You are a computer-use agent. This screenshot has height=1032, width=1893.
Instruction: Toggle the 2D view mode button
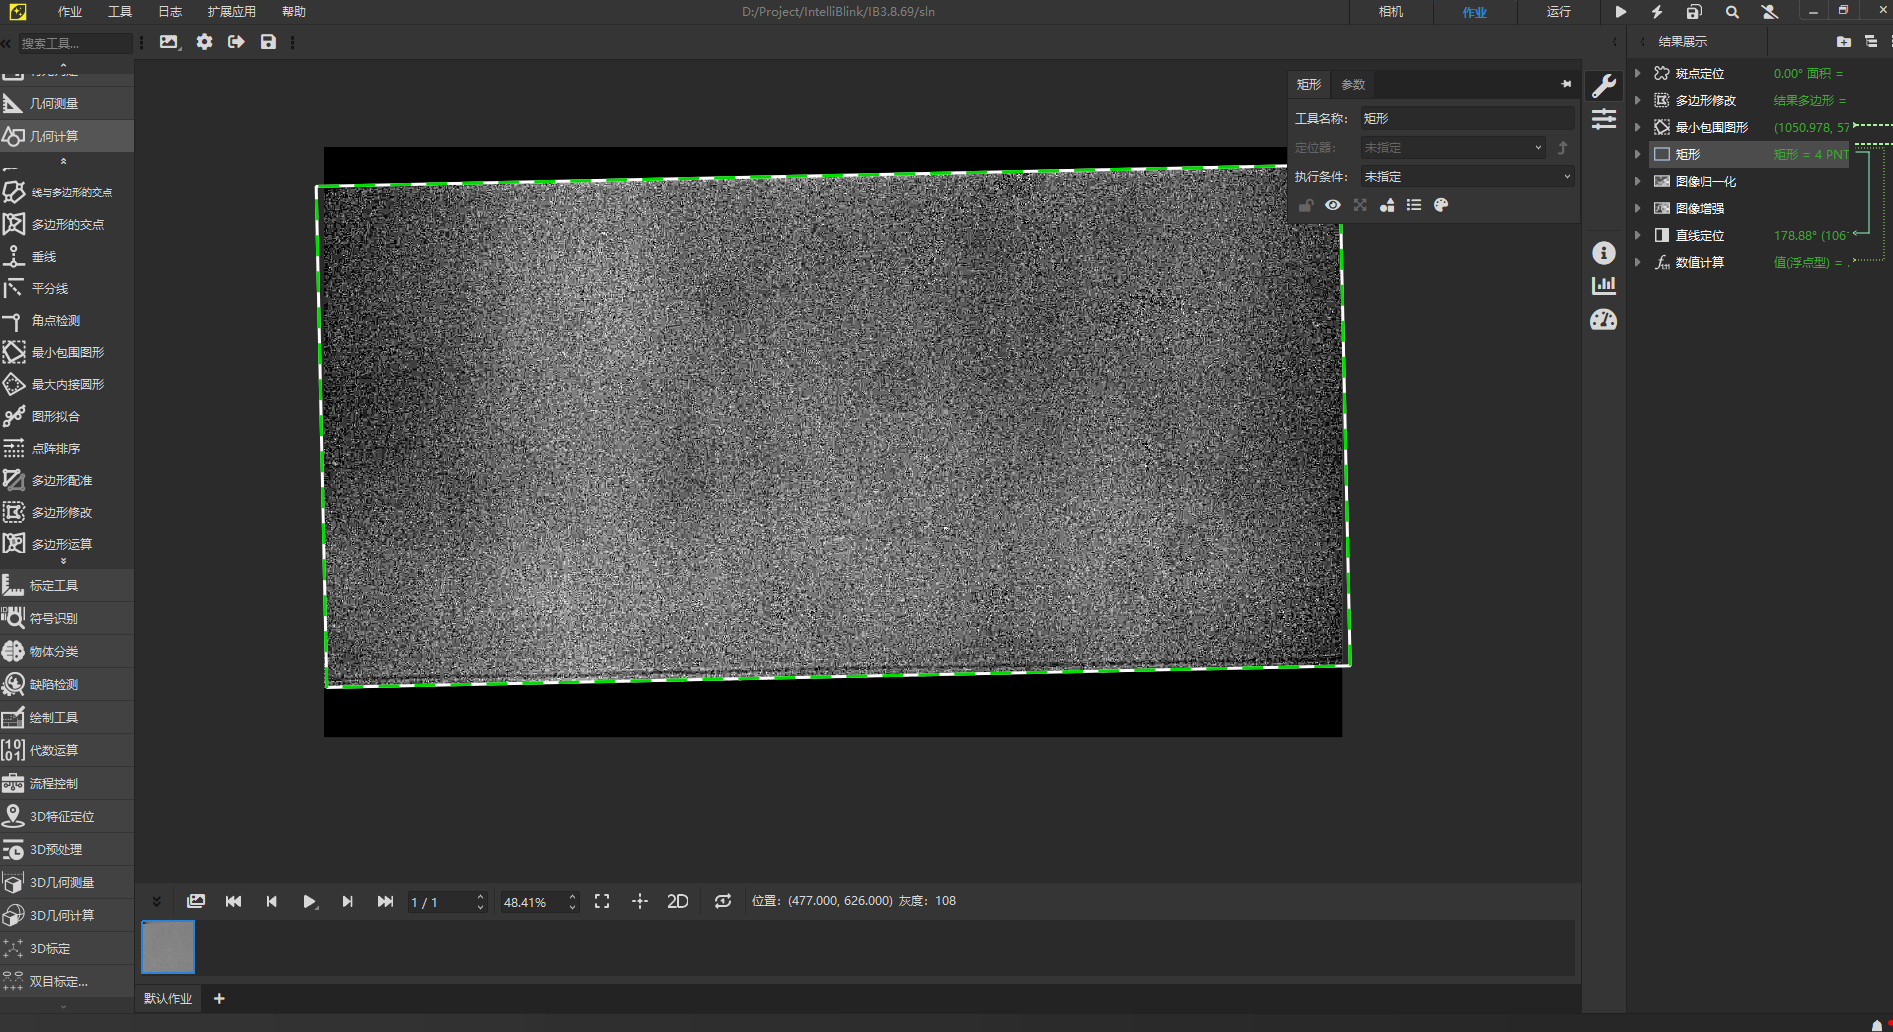tap(677, 901)
